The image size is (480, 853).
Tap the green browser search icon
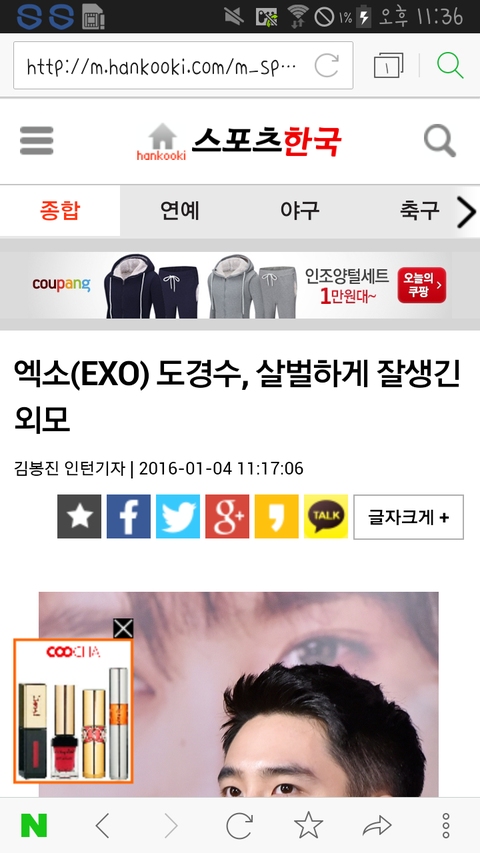pos(450,66)
